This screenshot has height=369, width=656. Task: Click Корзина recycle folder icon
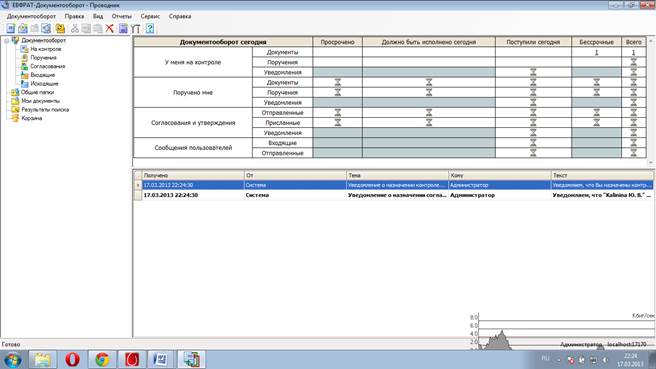coord(15,118)
